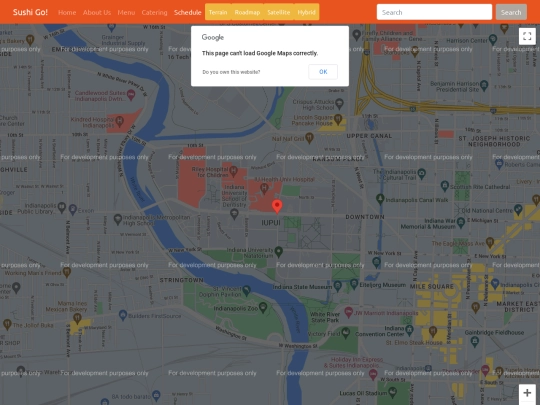Zoom in the map with plus icon
Screen dimensions: 540x405
point(527,393)
